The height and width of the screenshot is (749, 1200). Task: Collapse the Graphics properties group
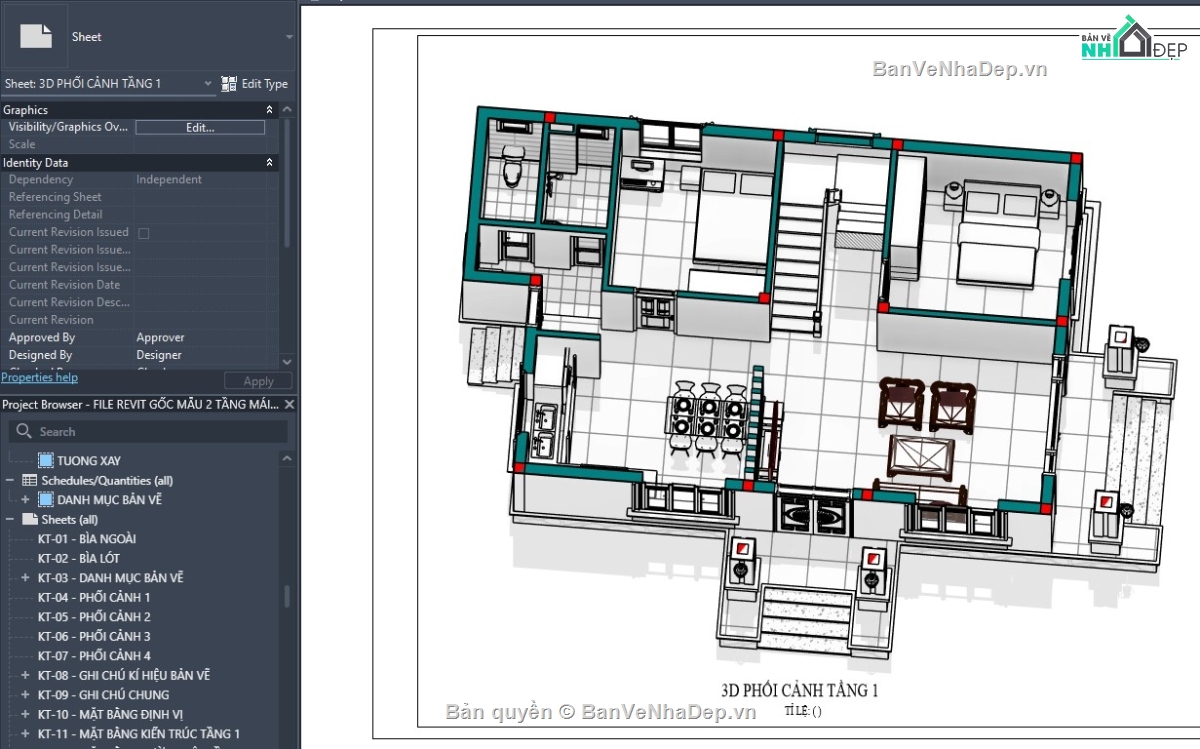[x=269, y=110]
